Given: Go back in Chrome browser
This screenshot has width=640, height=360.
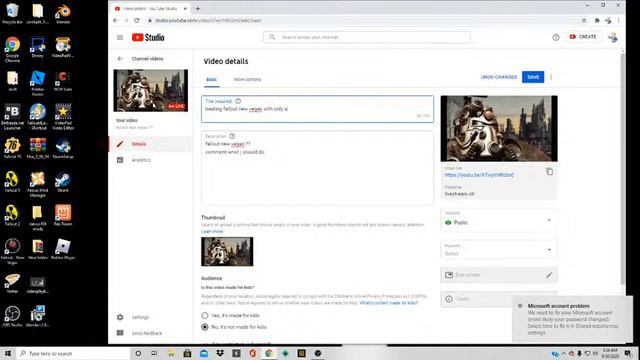Looking at the screenshot, I should (x=116, y=20).
